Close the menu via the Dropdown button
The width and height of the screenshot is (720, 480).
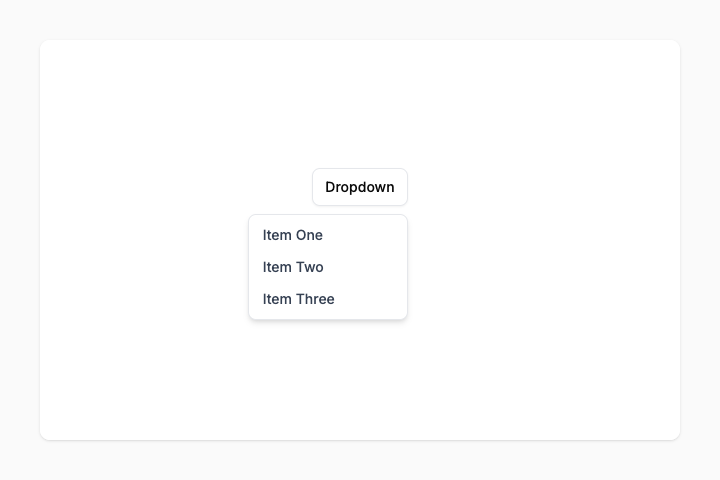pos(360,187)
